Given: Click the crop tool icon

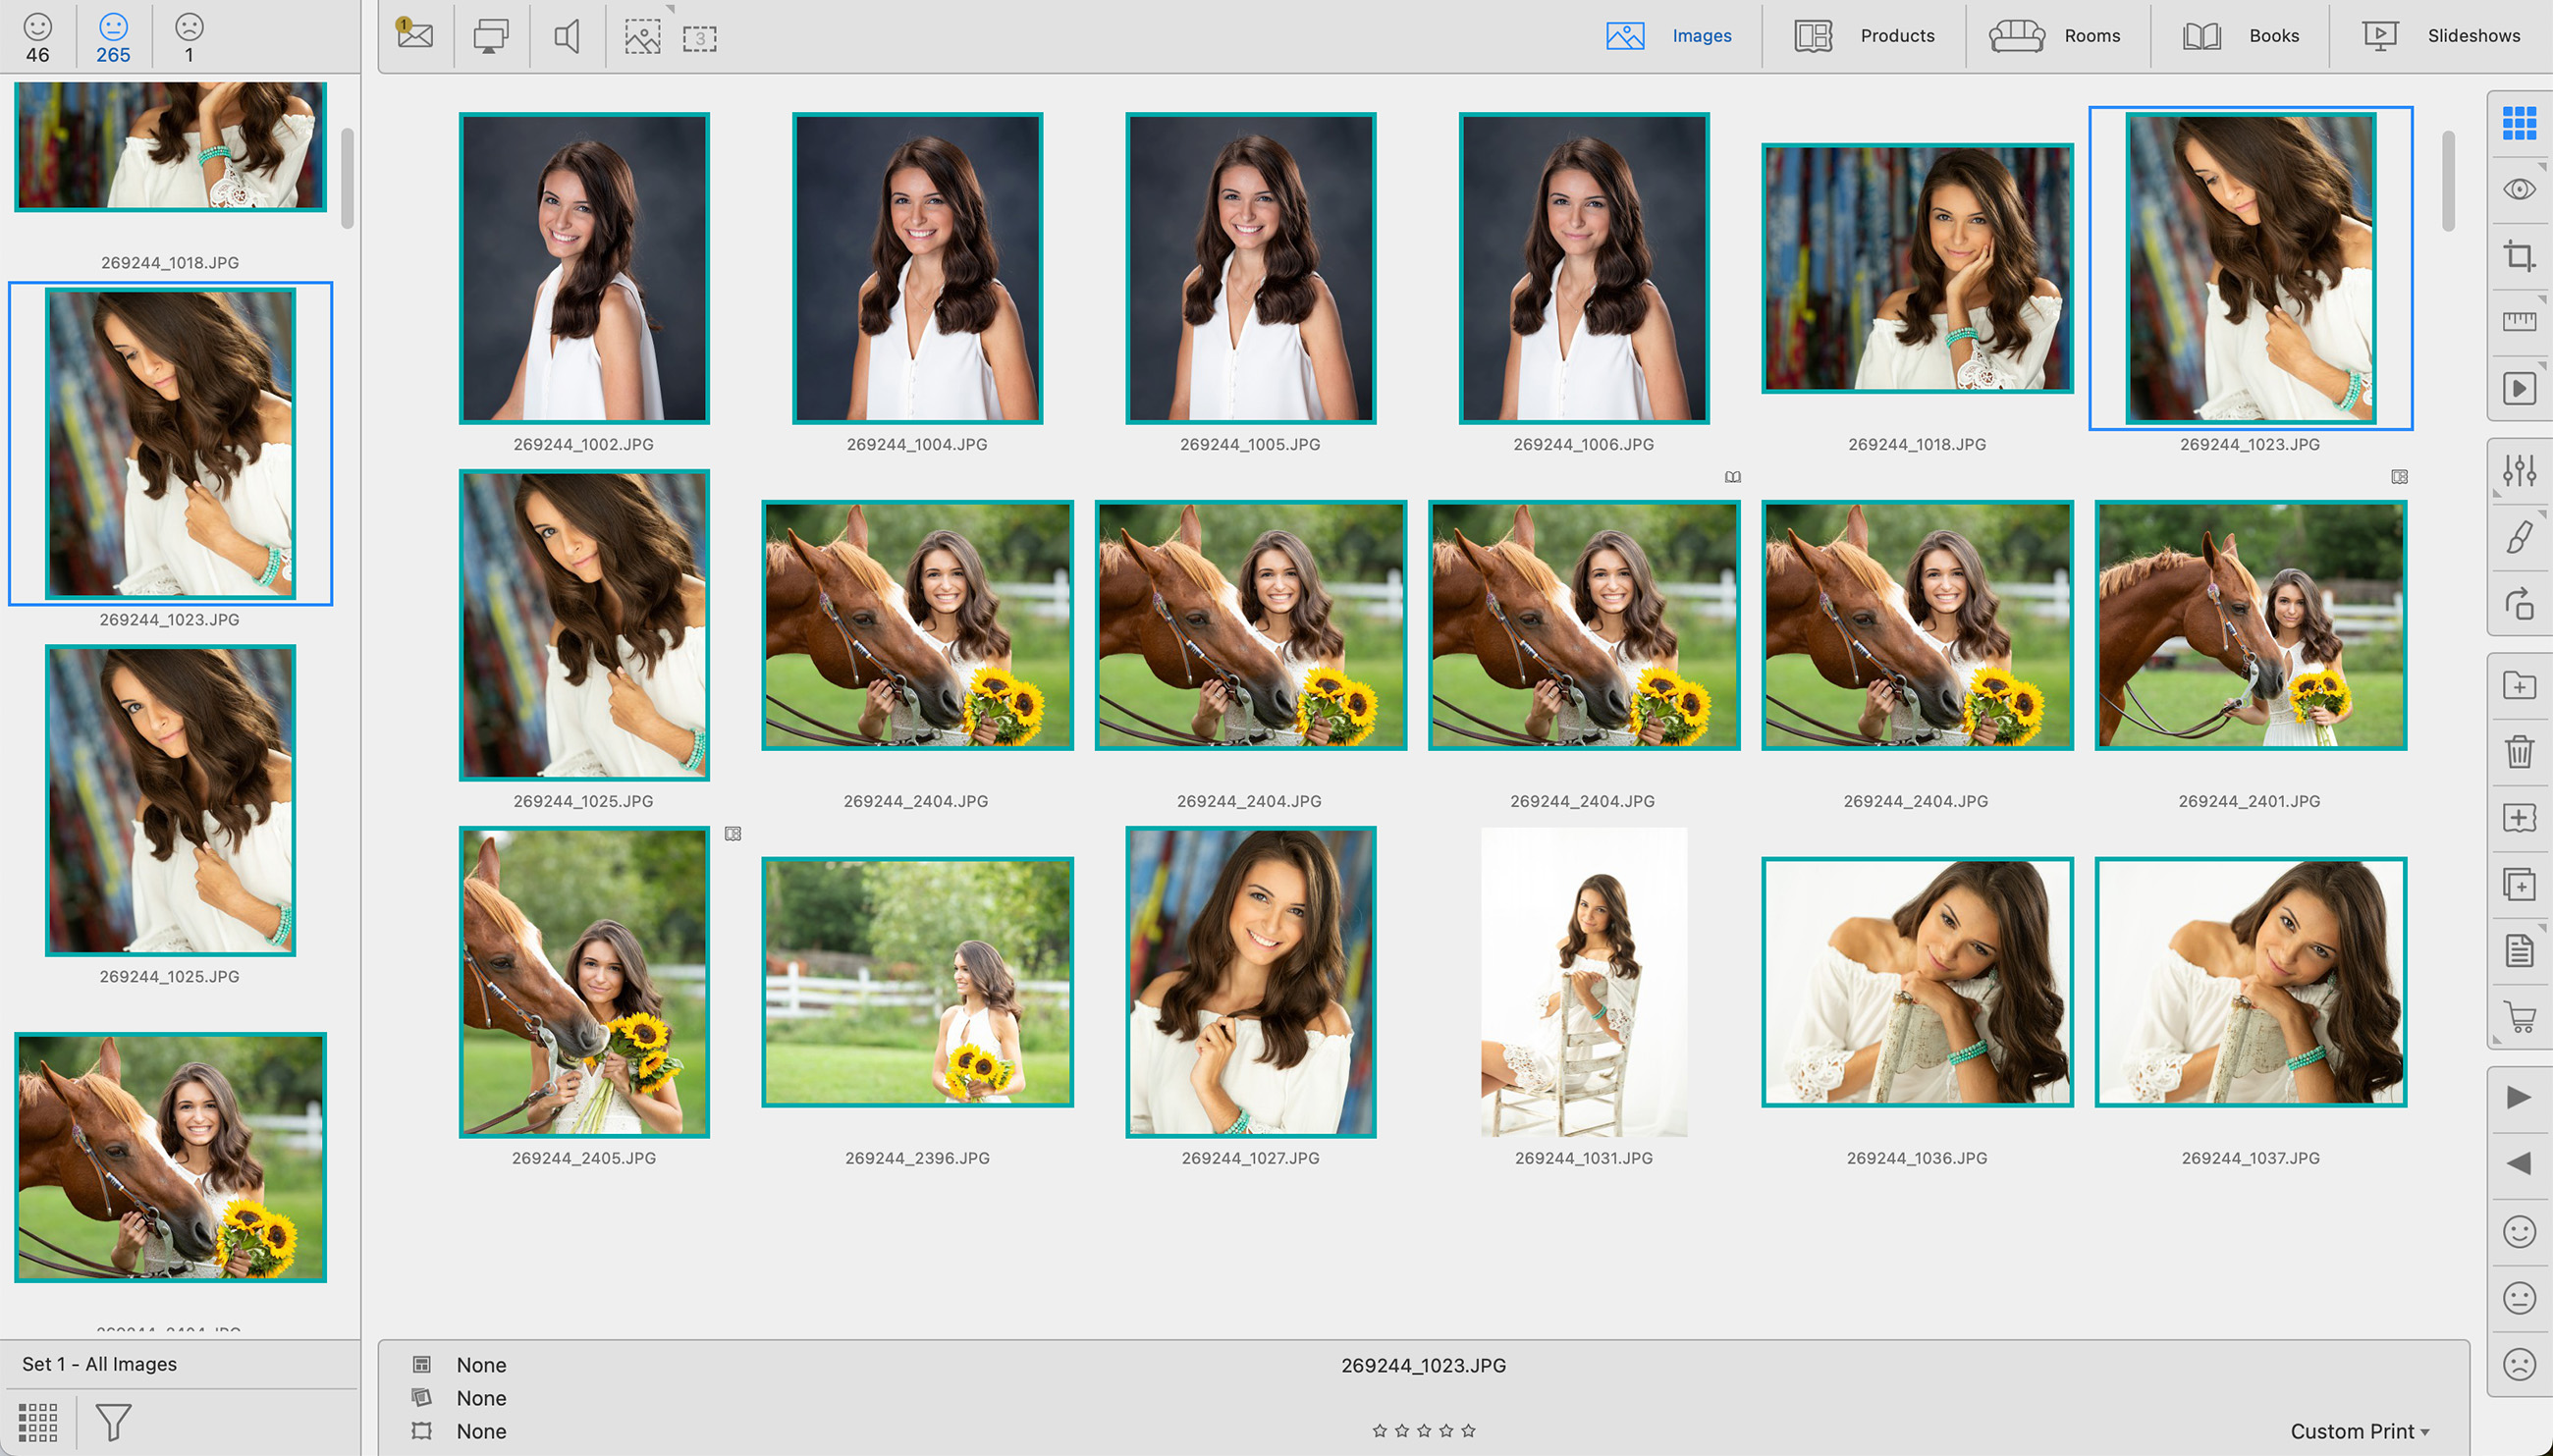Looking at the screenshot, I should (2519, 256).
